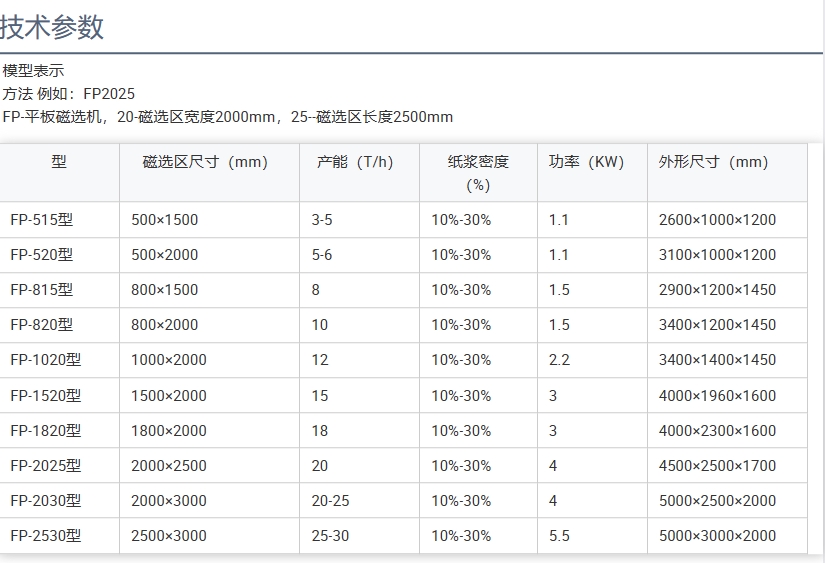Select the 5.5 power value cell
Screen dimensions: 825x563
(x=559, y=536)
